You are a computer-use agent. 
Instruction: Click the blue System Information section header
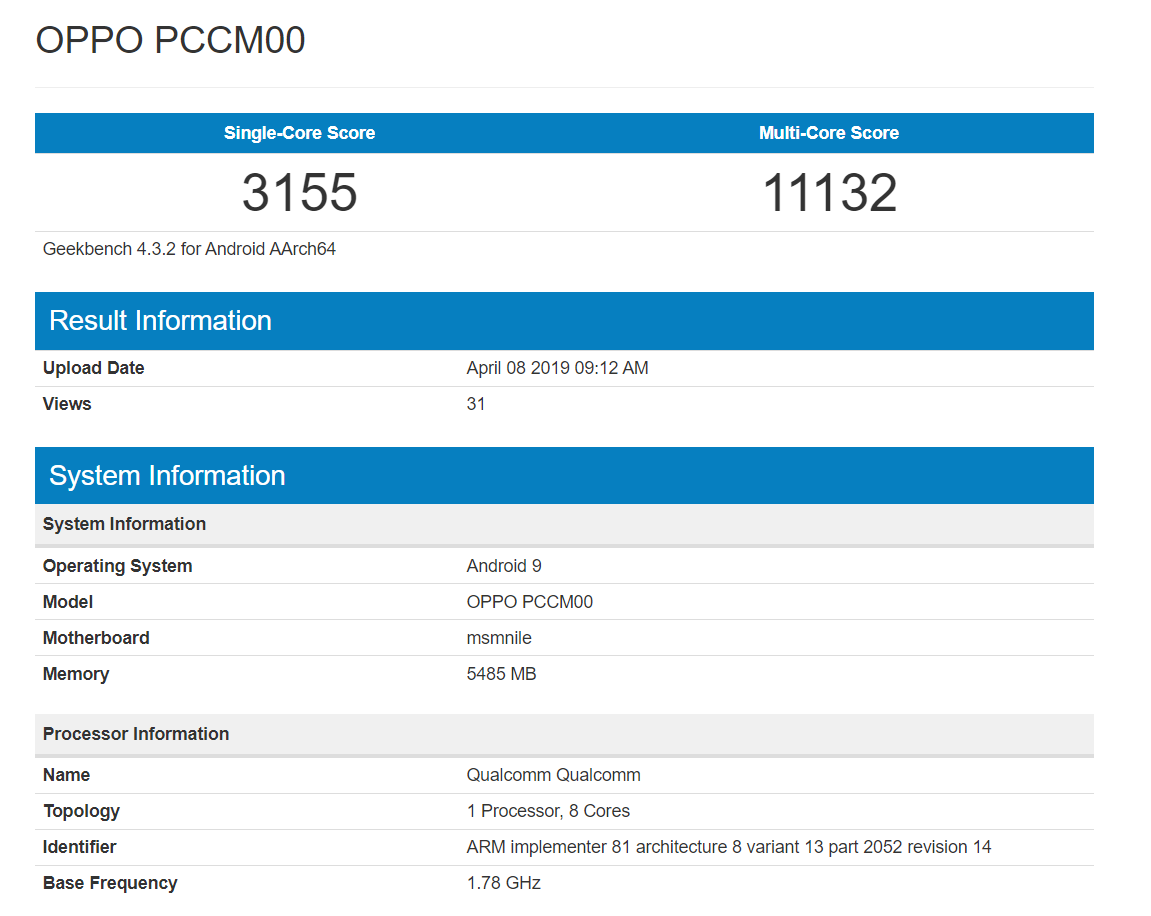coord(167,476)
